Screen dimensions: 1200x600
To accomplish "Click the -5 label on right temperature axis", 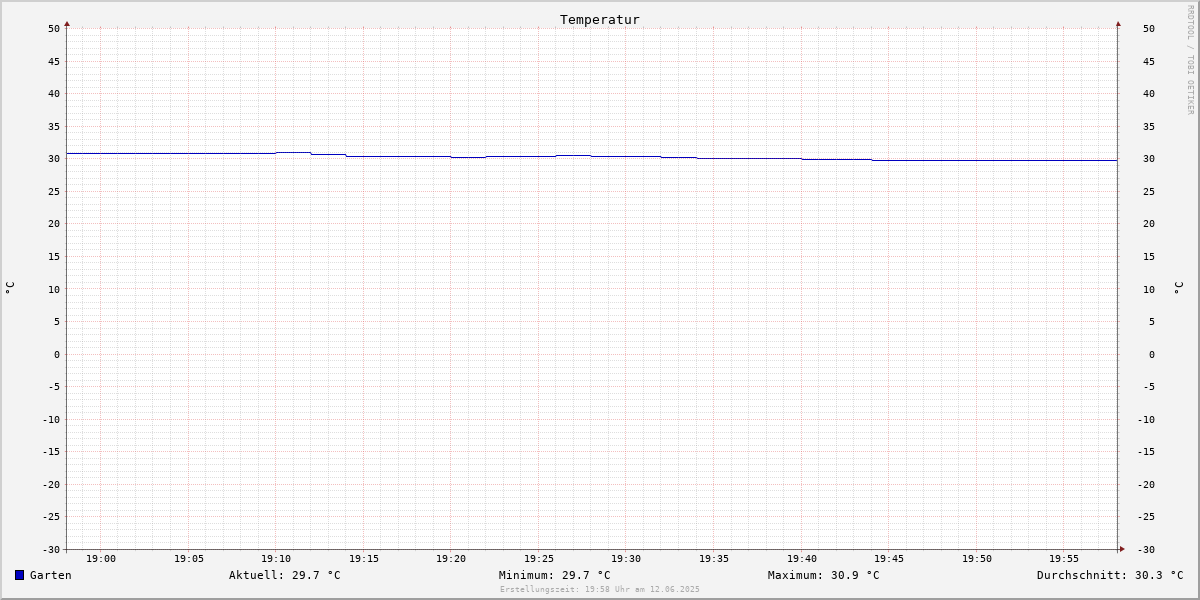I will [x=1149, y=386].
